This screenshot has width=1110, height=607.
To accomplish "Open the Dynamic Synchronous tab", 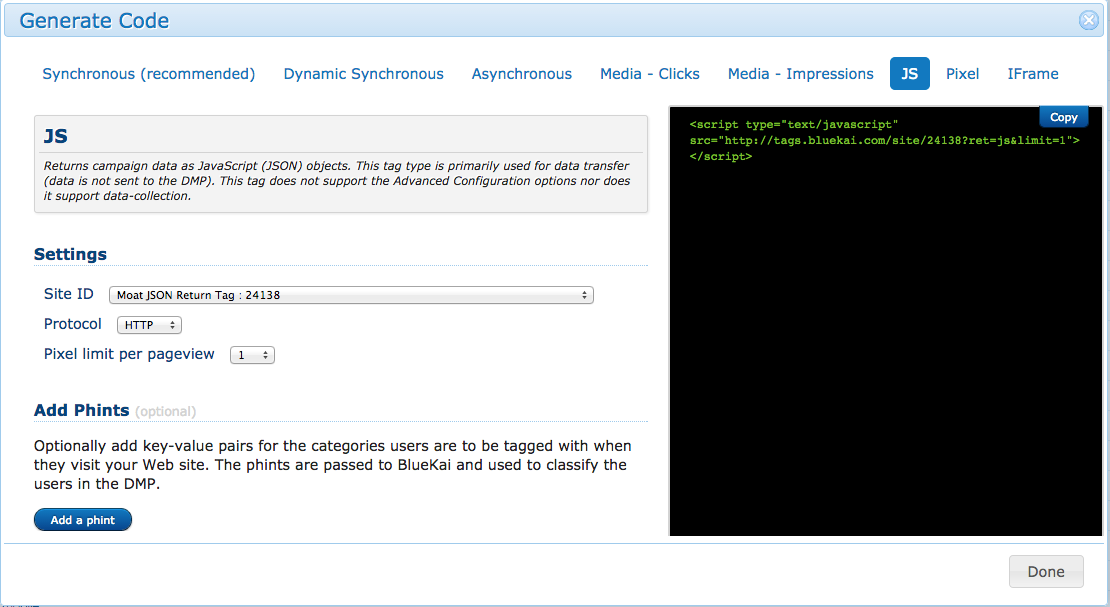I will [x=363, y=74].
